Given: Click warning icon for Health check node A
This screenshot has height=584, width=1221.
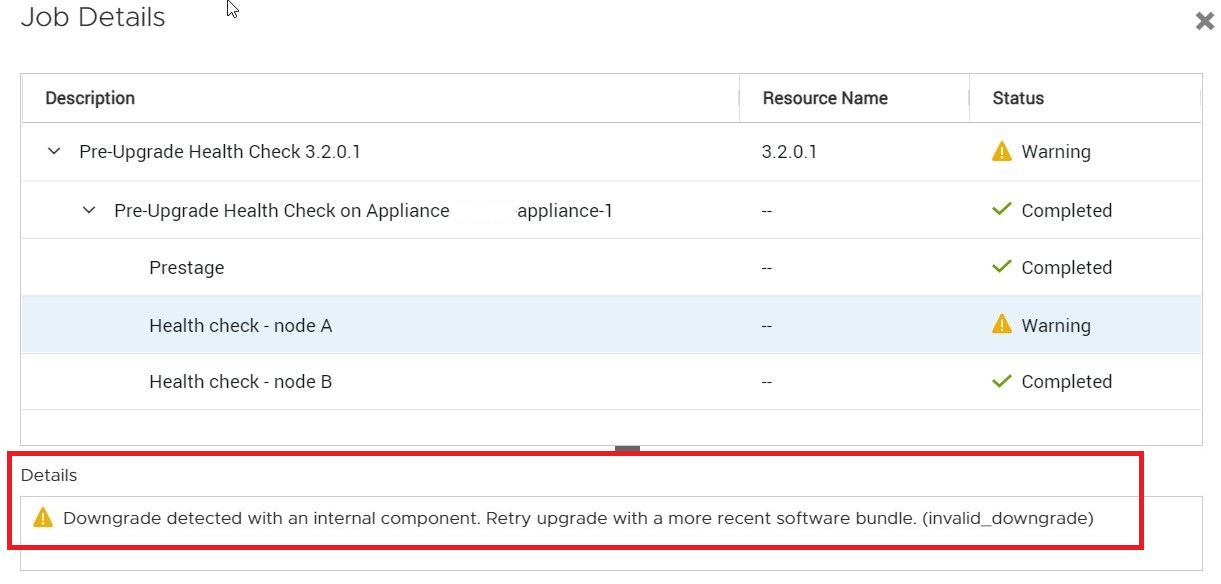Looking at the screenshot, I should [x=1001, y=325].
